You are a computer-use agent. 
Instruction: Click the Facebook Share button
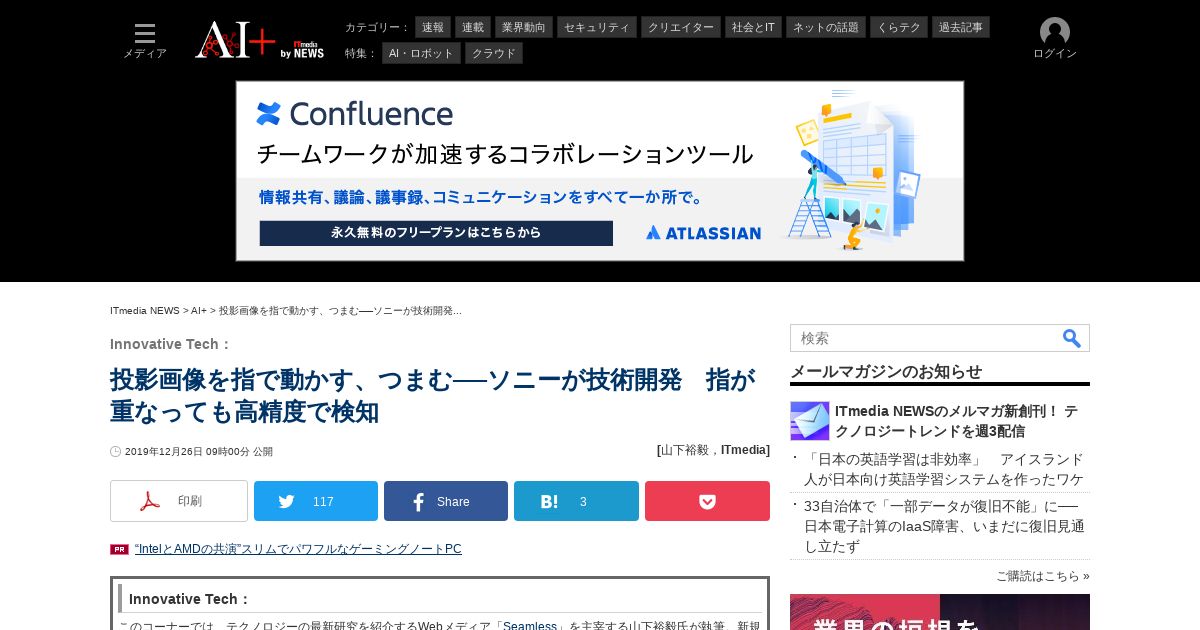point(446,501)
